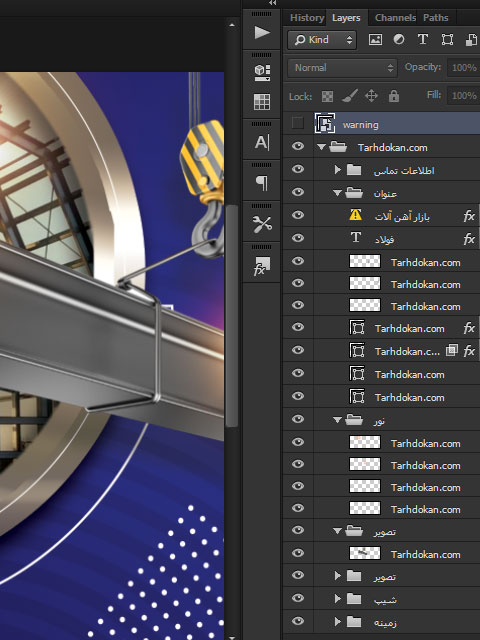
Task: Hide the فولاد text layer
Action: [298, 238]
